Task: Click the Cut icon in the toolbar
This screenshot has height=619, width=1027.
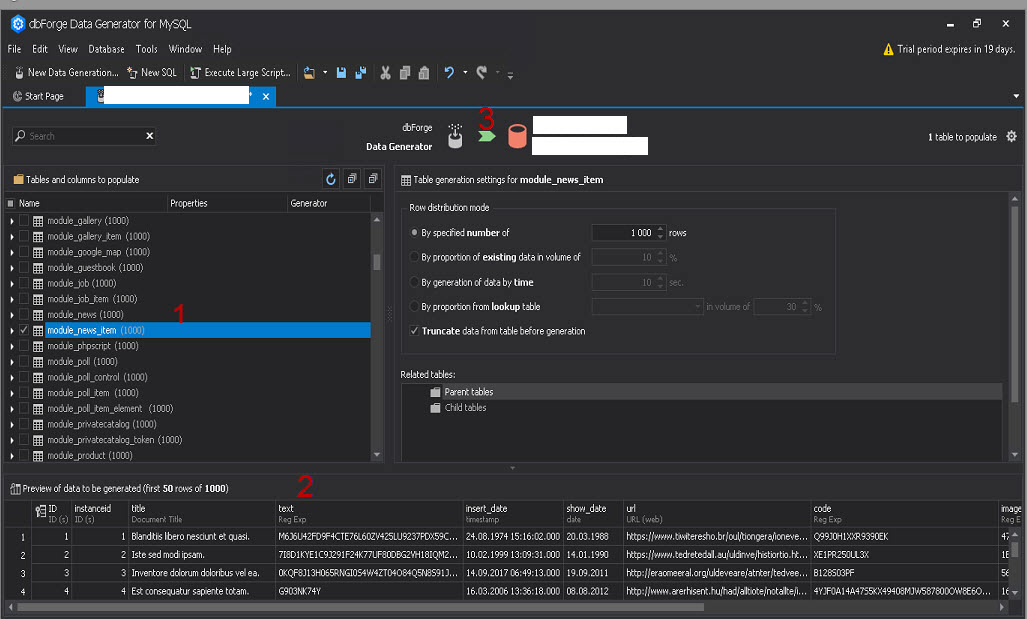Action: tap(385, 72)
